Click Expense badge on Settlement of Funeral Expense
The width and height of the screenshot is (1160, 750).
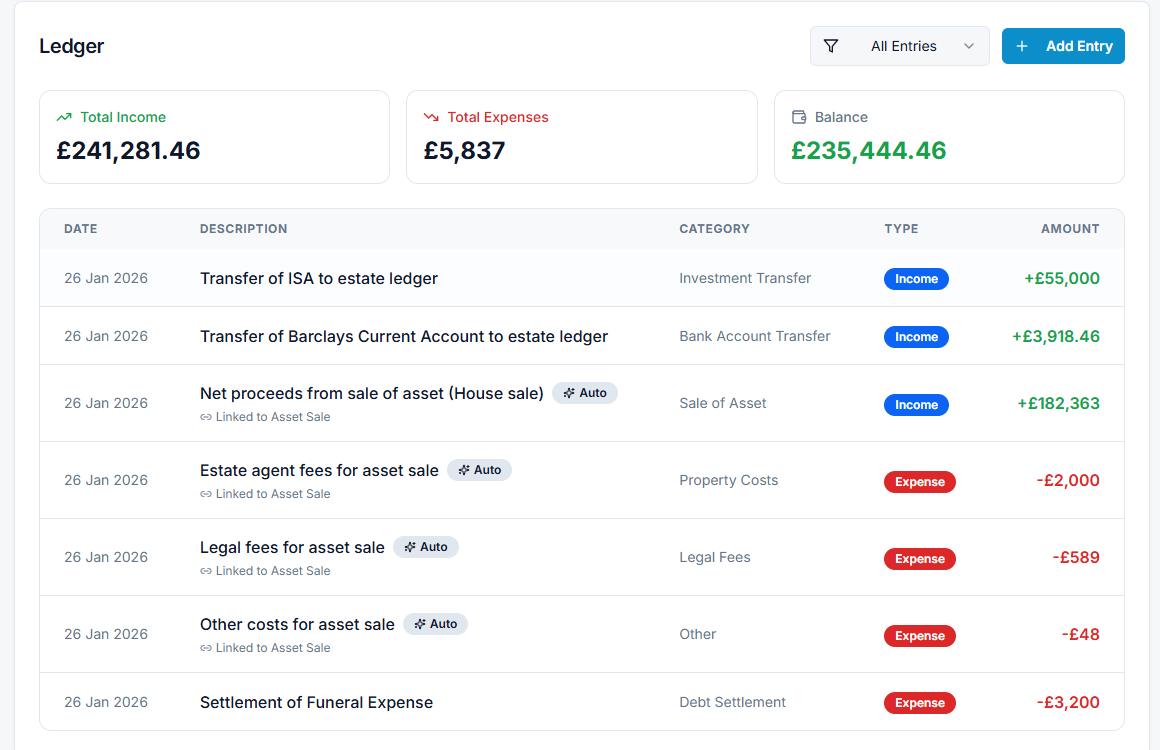coord(920,703)
